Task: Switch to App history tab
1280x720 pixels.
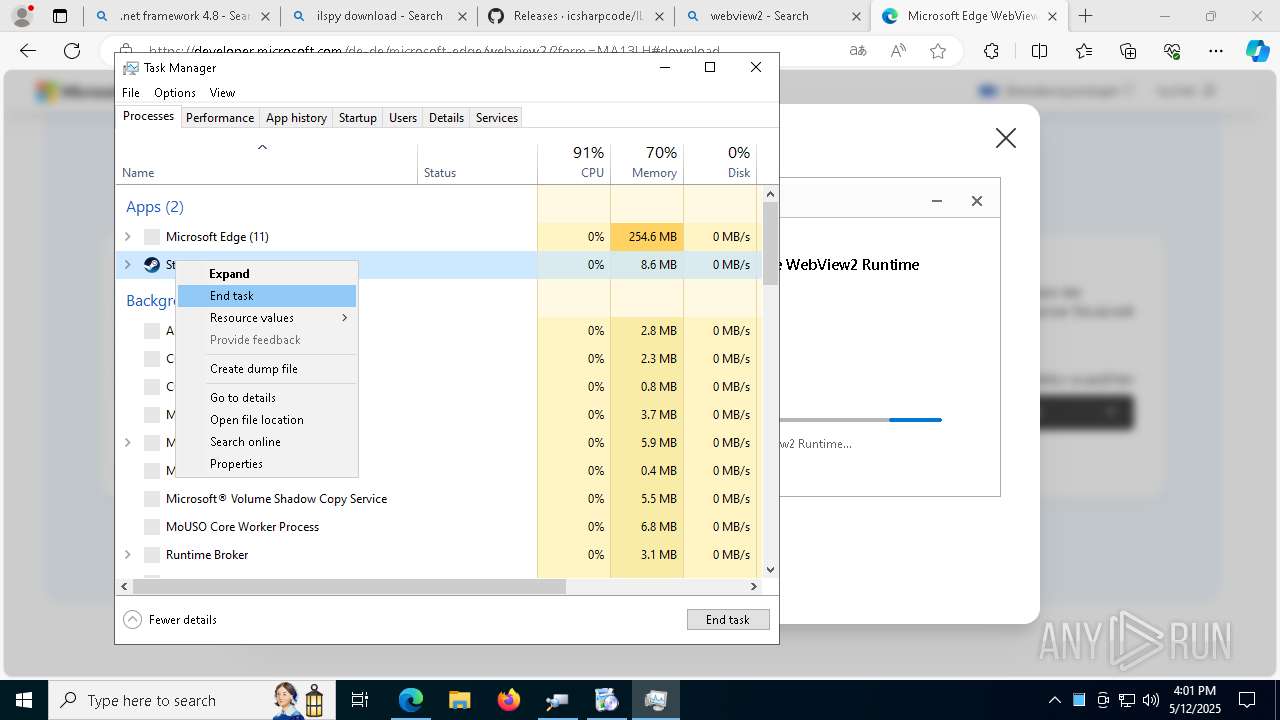Action: [x=296, y=118]
